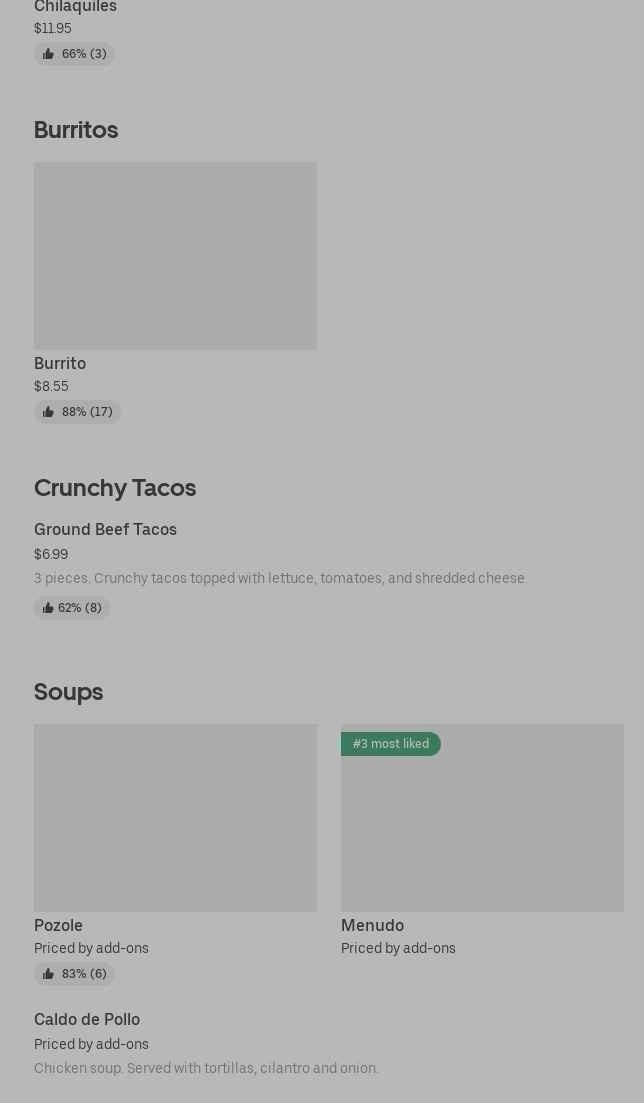The height and width of the screenshot is (1103, 644).
Task: Click the $8.55 Burrito price
Action: (x=51, y=386)
